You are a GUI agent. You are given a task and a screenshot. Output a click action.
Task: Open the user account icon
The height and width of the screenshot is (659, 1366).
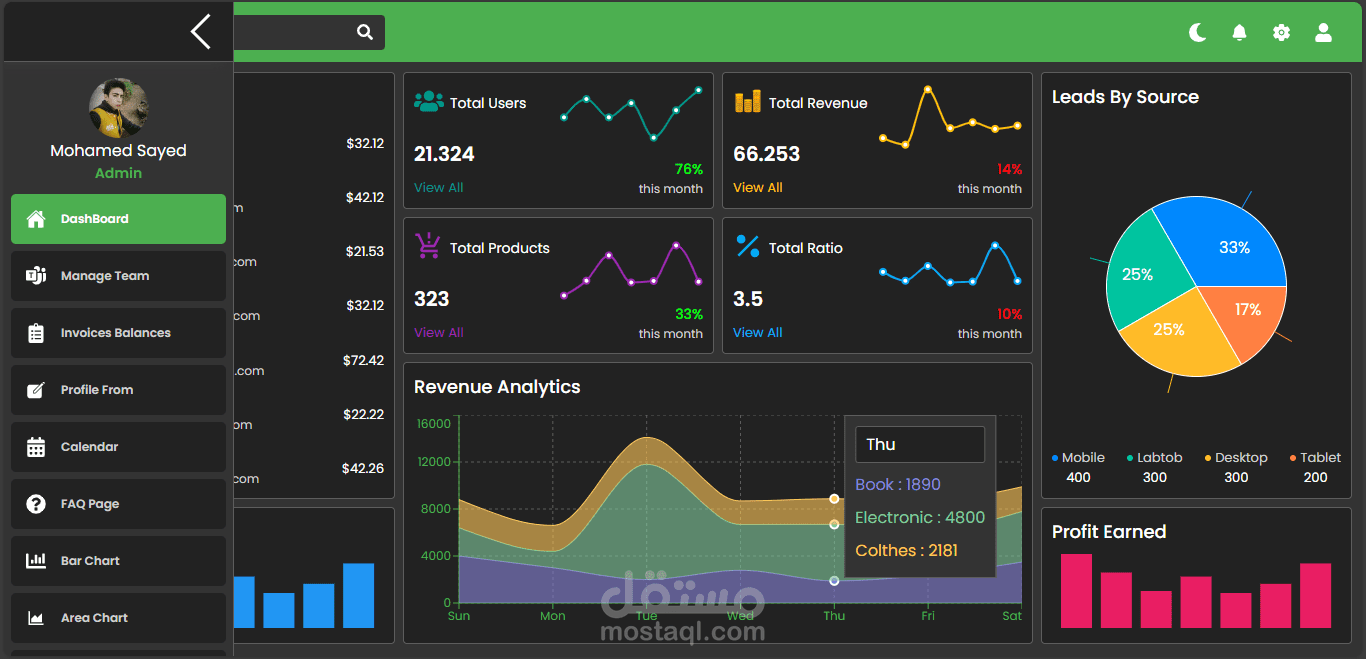[1323, 33]
